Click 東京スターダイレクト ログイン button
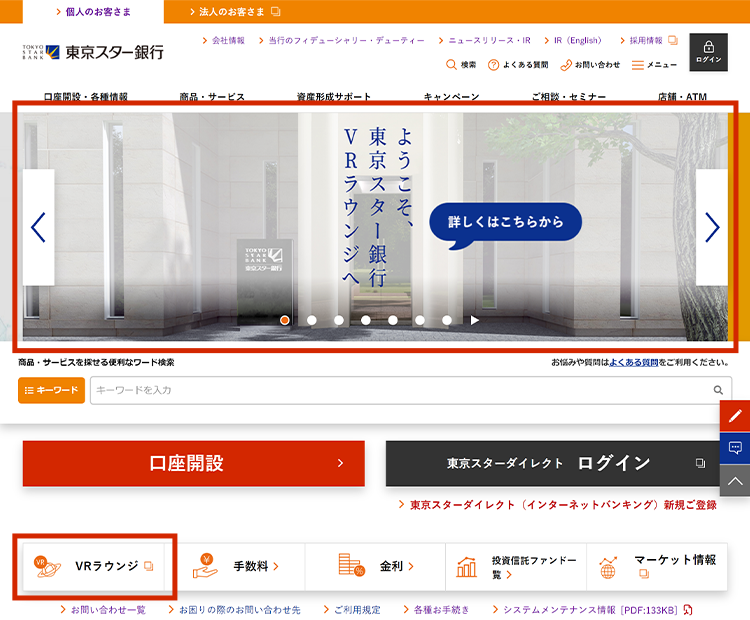 pyautogui.click(x=553, y=463)
